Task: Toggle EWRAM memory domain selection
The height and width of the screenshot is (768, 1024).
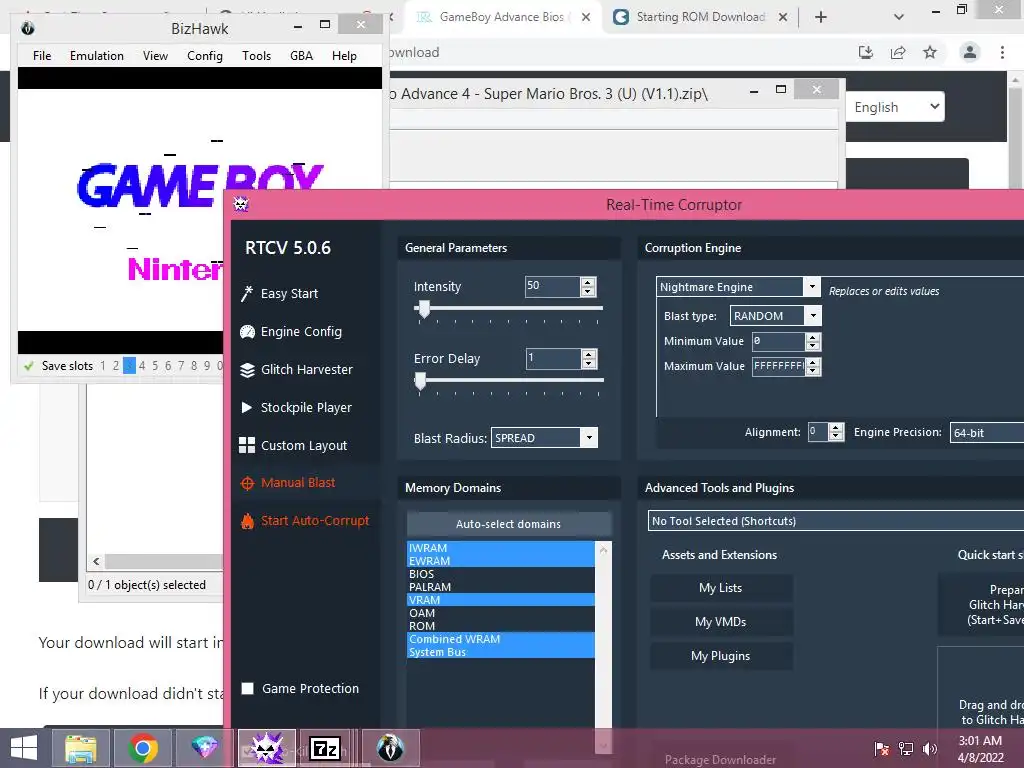Action: pos(500,560)
